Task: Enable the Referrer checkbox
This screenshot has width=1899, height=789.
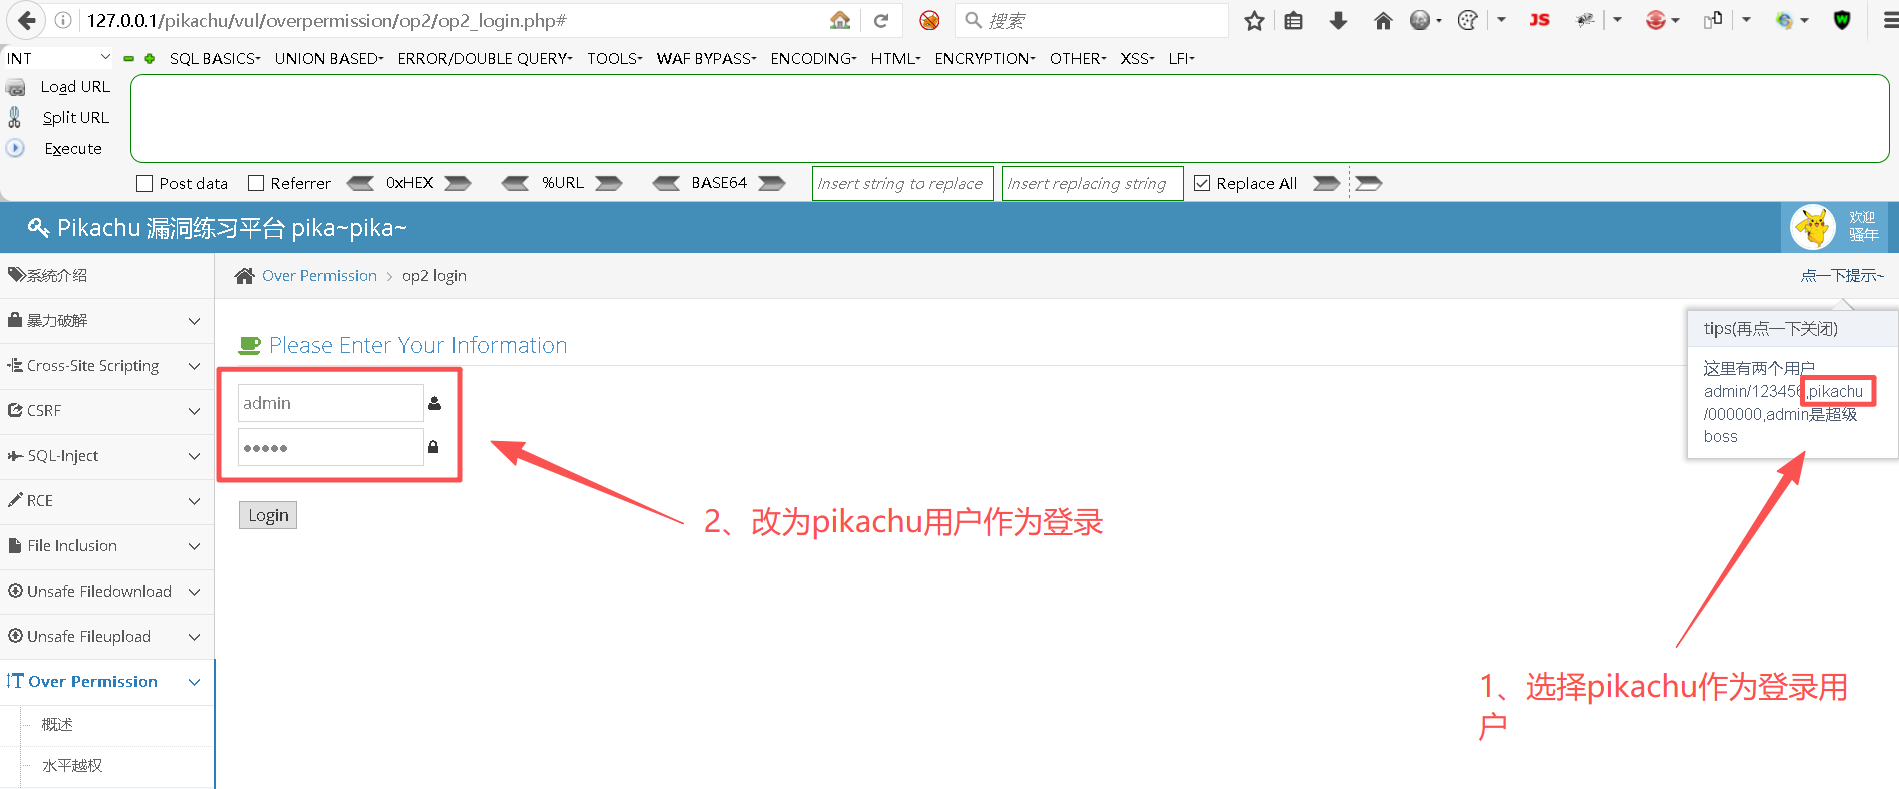Action: (256, 183)
